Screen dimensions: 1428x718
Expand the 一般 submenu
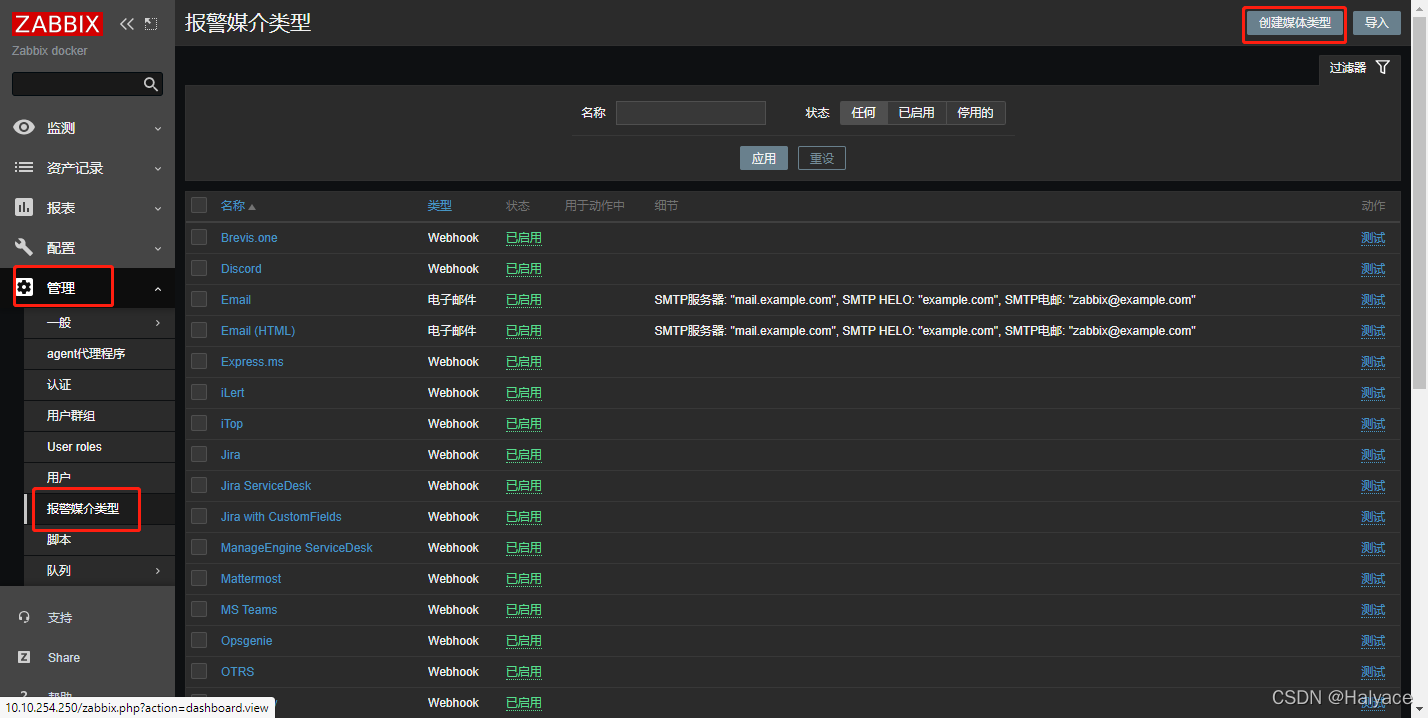[x=158, y=323]
